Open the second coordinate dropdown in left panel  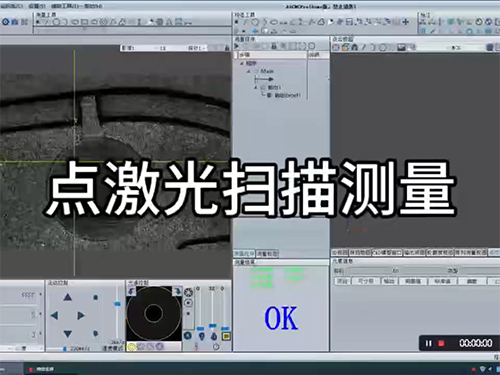(41, 314)
